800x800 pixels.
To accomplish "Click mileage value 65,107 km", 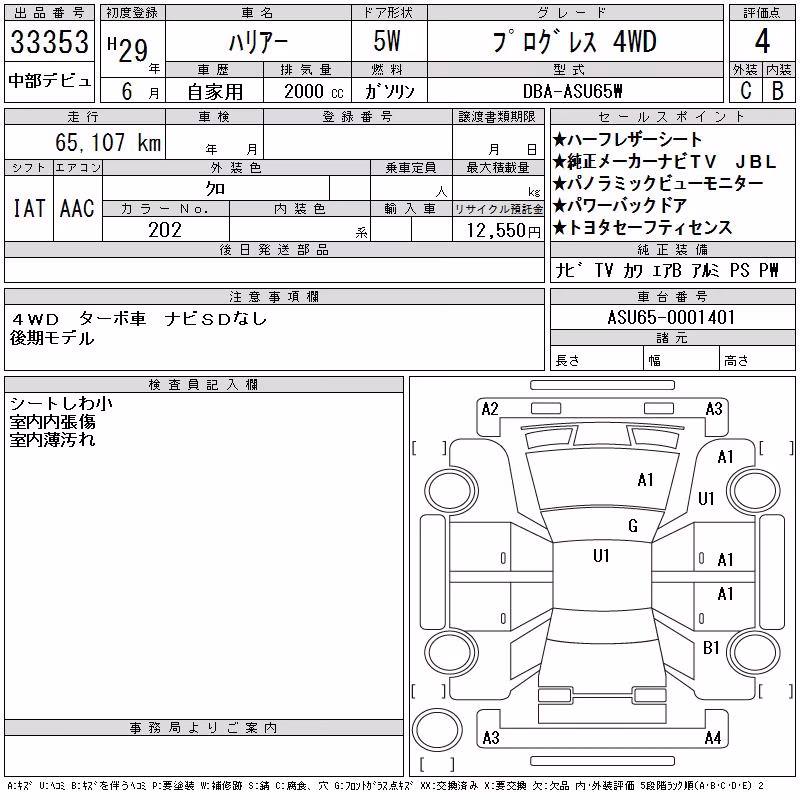I will [108, 142].
